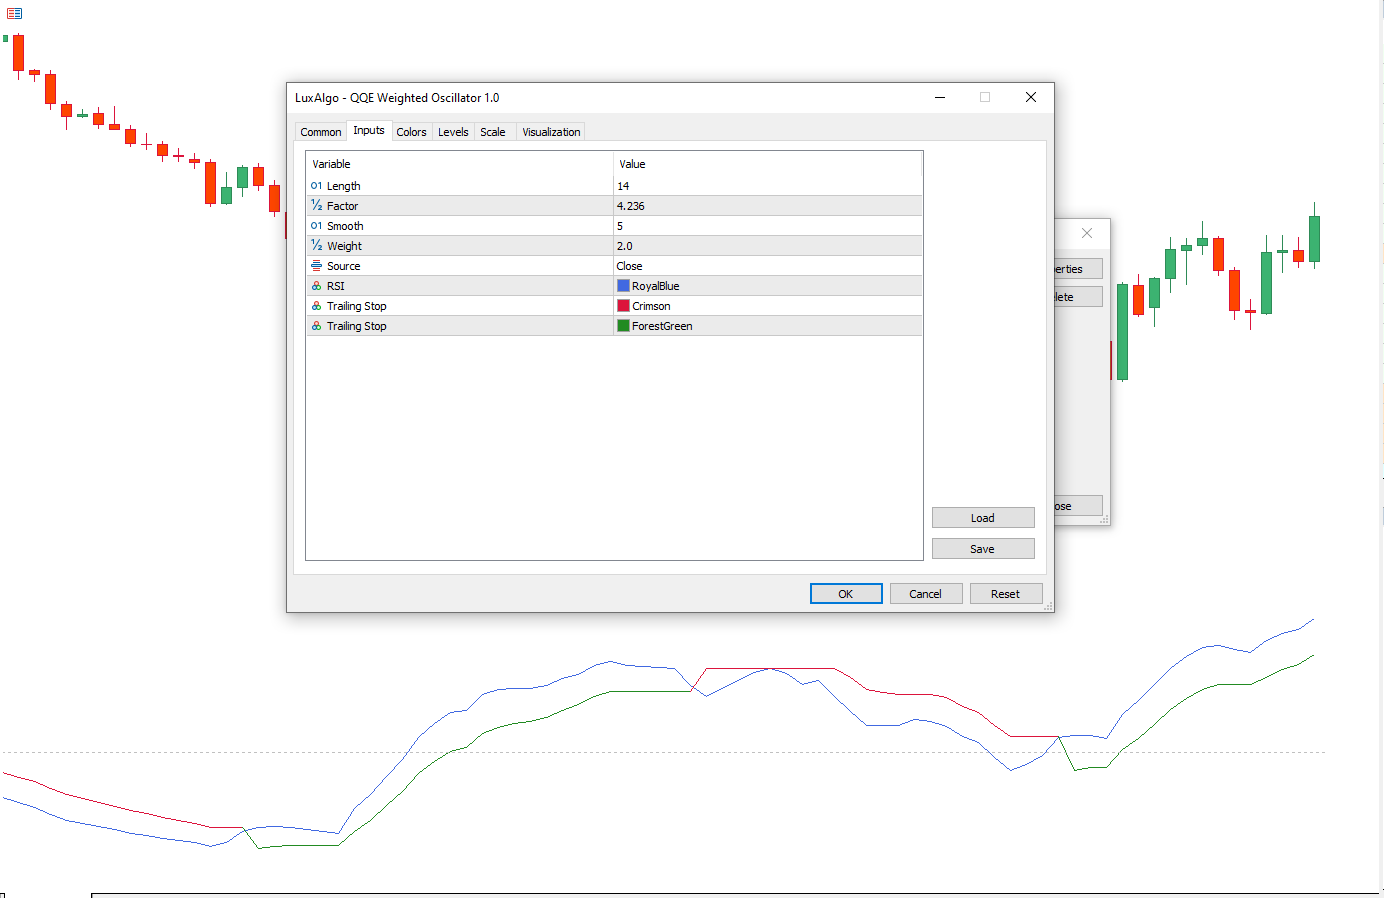Load saved input settings

click(982, 518)
